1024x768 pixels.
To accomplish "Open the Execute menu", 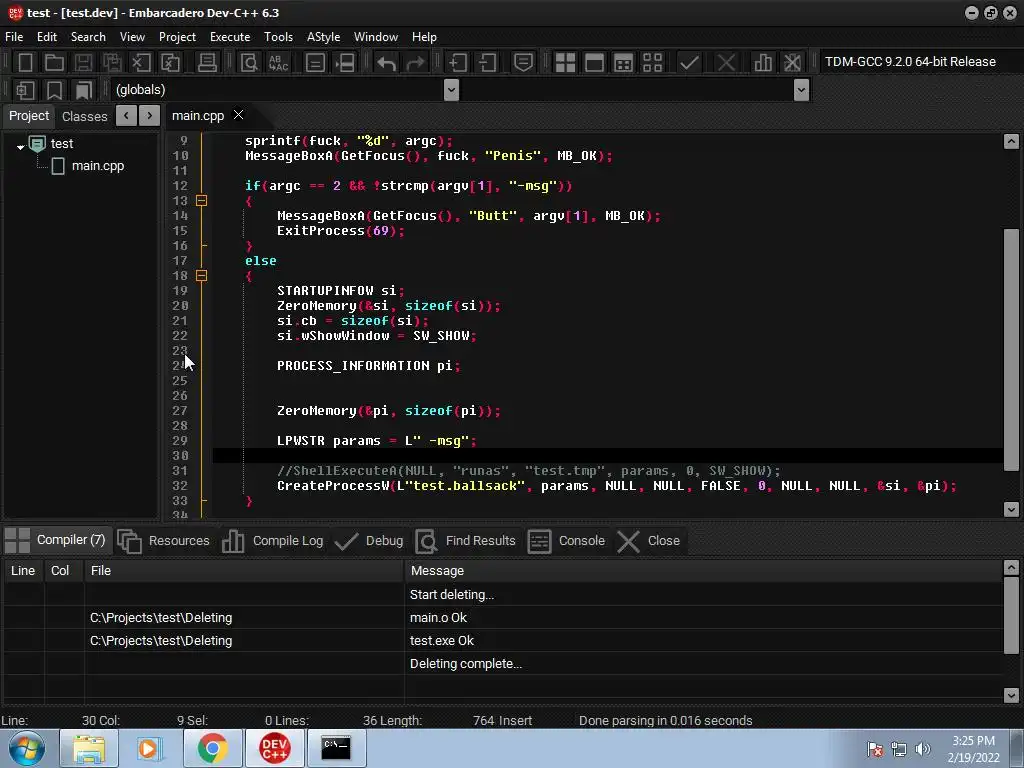I will coord(229,37).
